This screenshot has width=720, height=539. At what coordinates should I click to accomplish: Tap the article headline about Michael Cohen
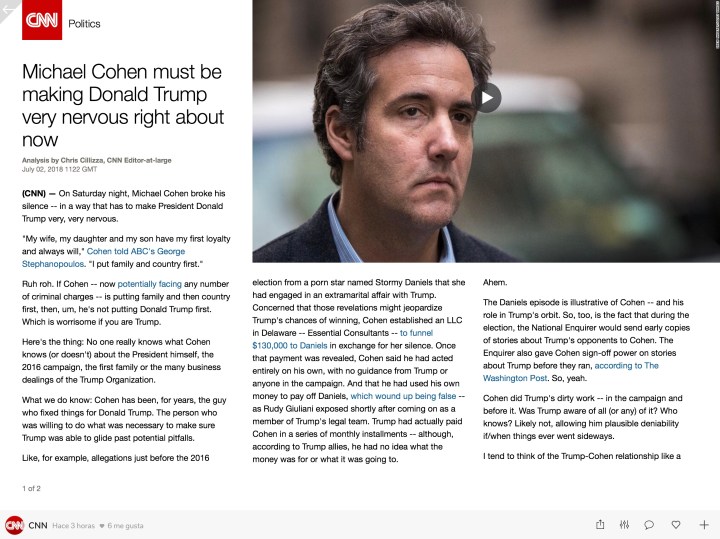(123, 105)
